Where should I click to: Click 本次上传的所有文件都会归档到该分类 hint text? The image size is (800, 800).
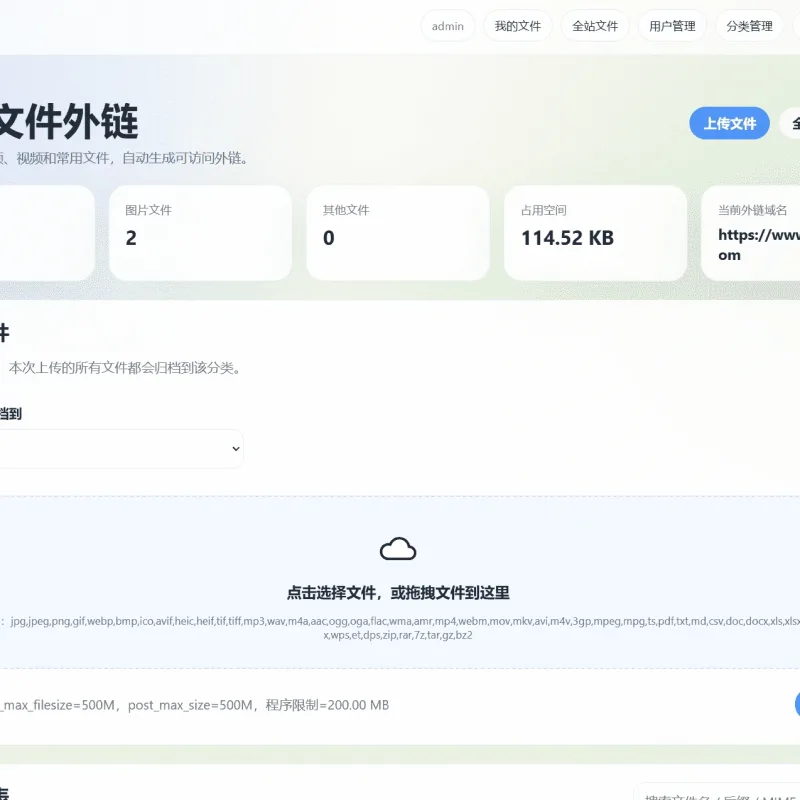(125, 368)
